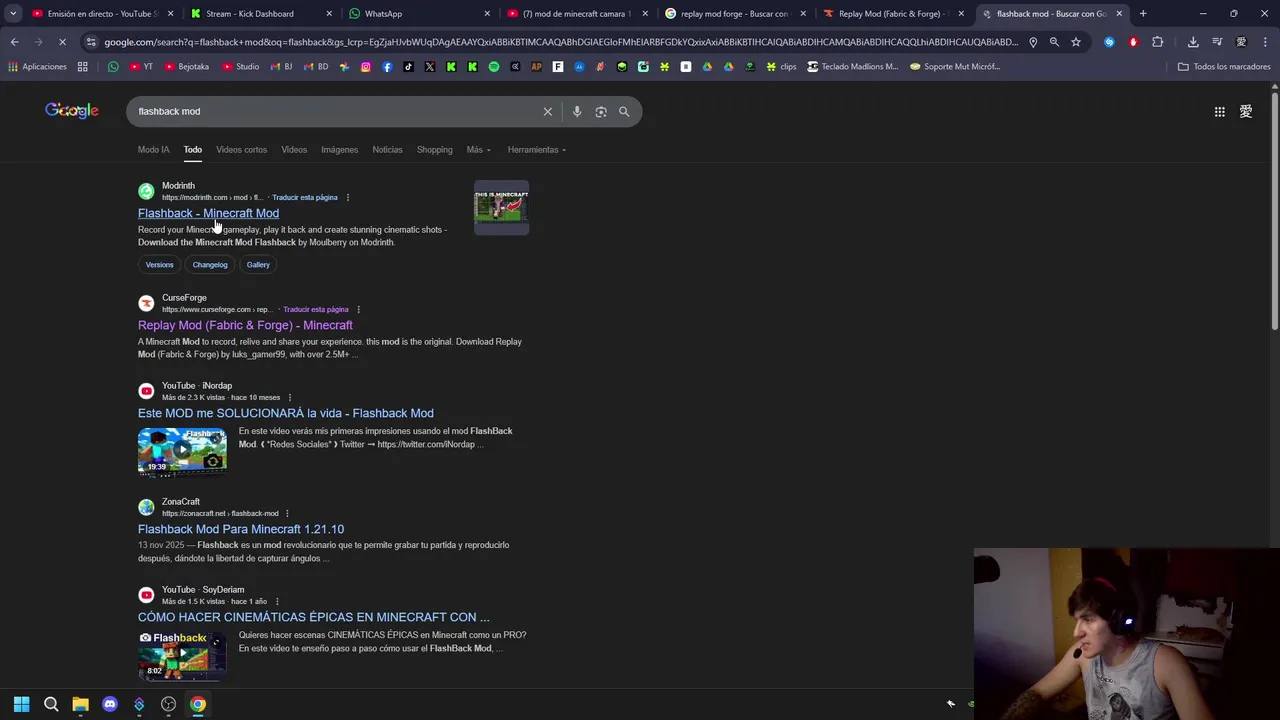Switch to Modo IA tab
The height and width of the screenshot is (720, 1280).
(153, 150)
